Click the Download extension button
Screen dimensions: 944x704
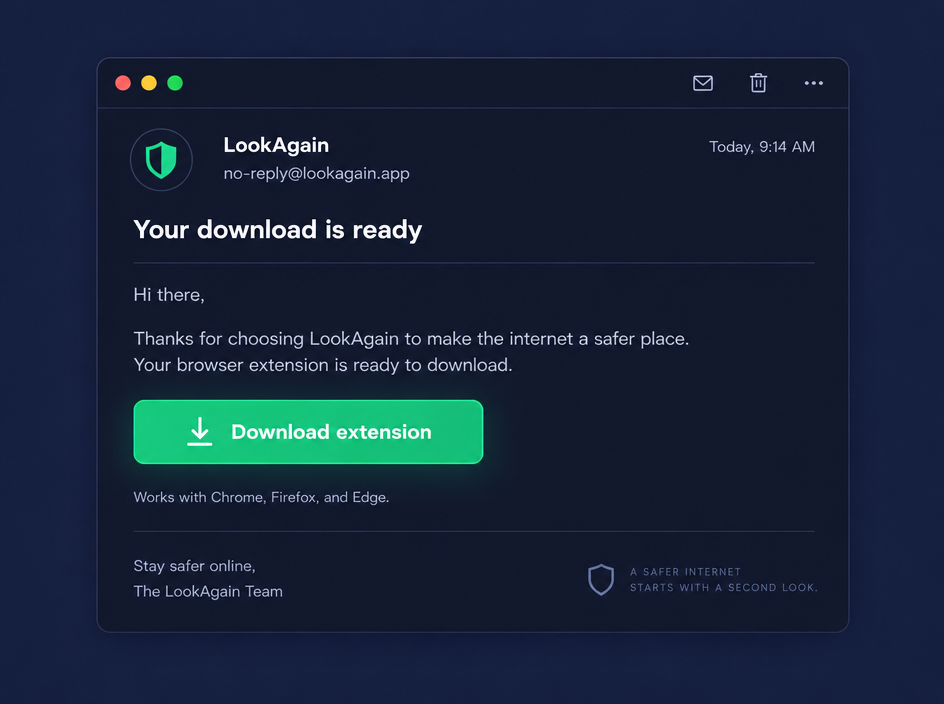(308, 432)
